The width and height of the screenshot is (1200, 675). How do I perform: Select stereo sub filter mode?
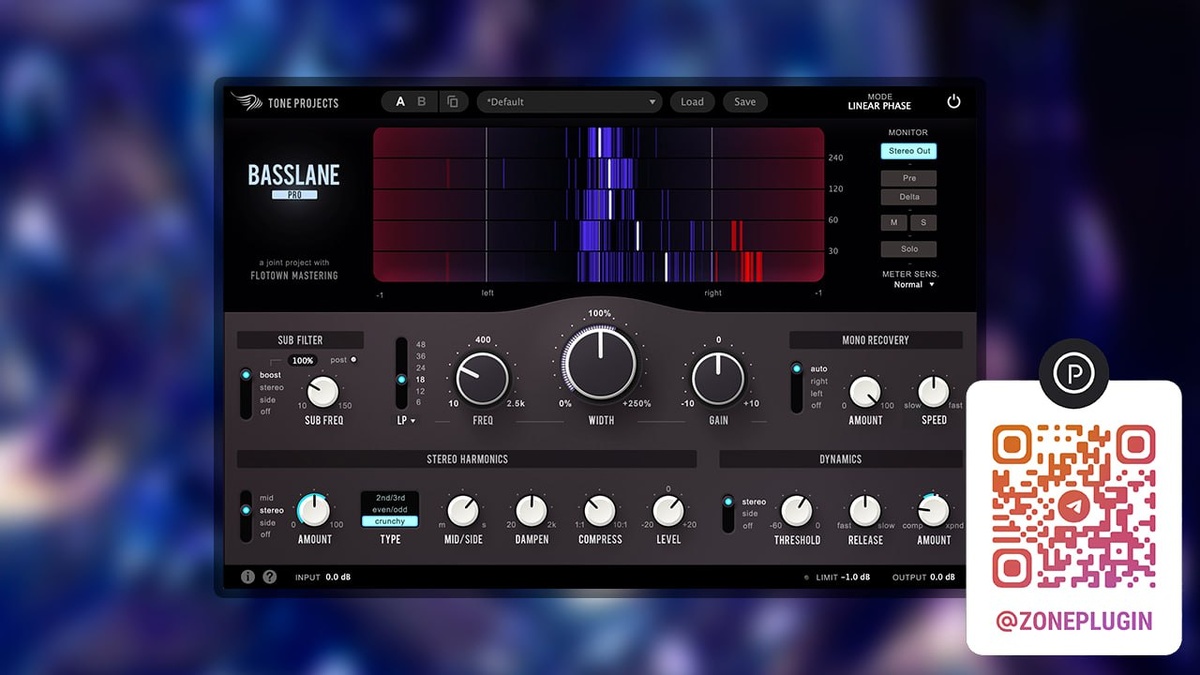point(272,387)
